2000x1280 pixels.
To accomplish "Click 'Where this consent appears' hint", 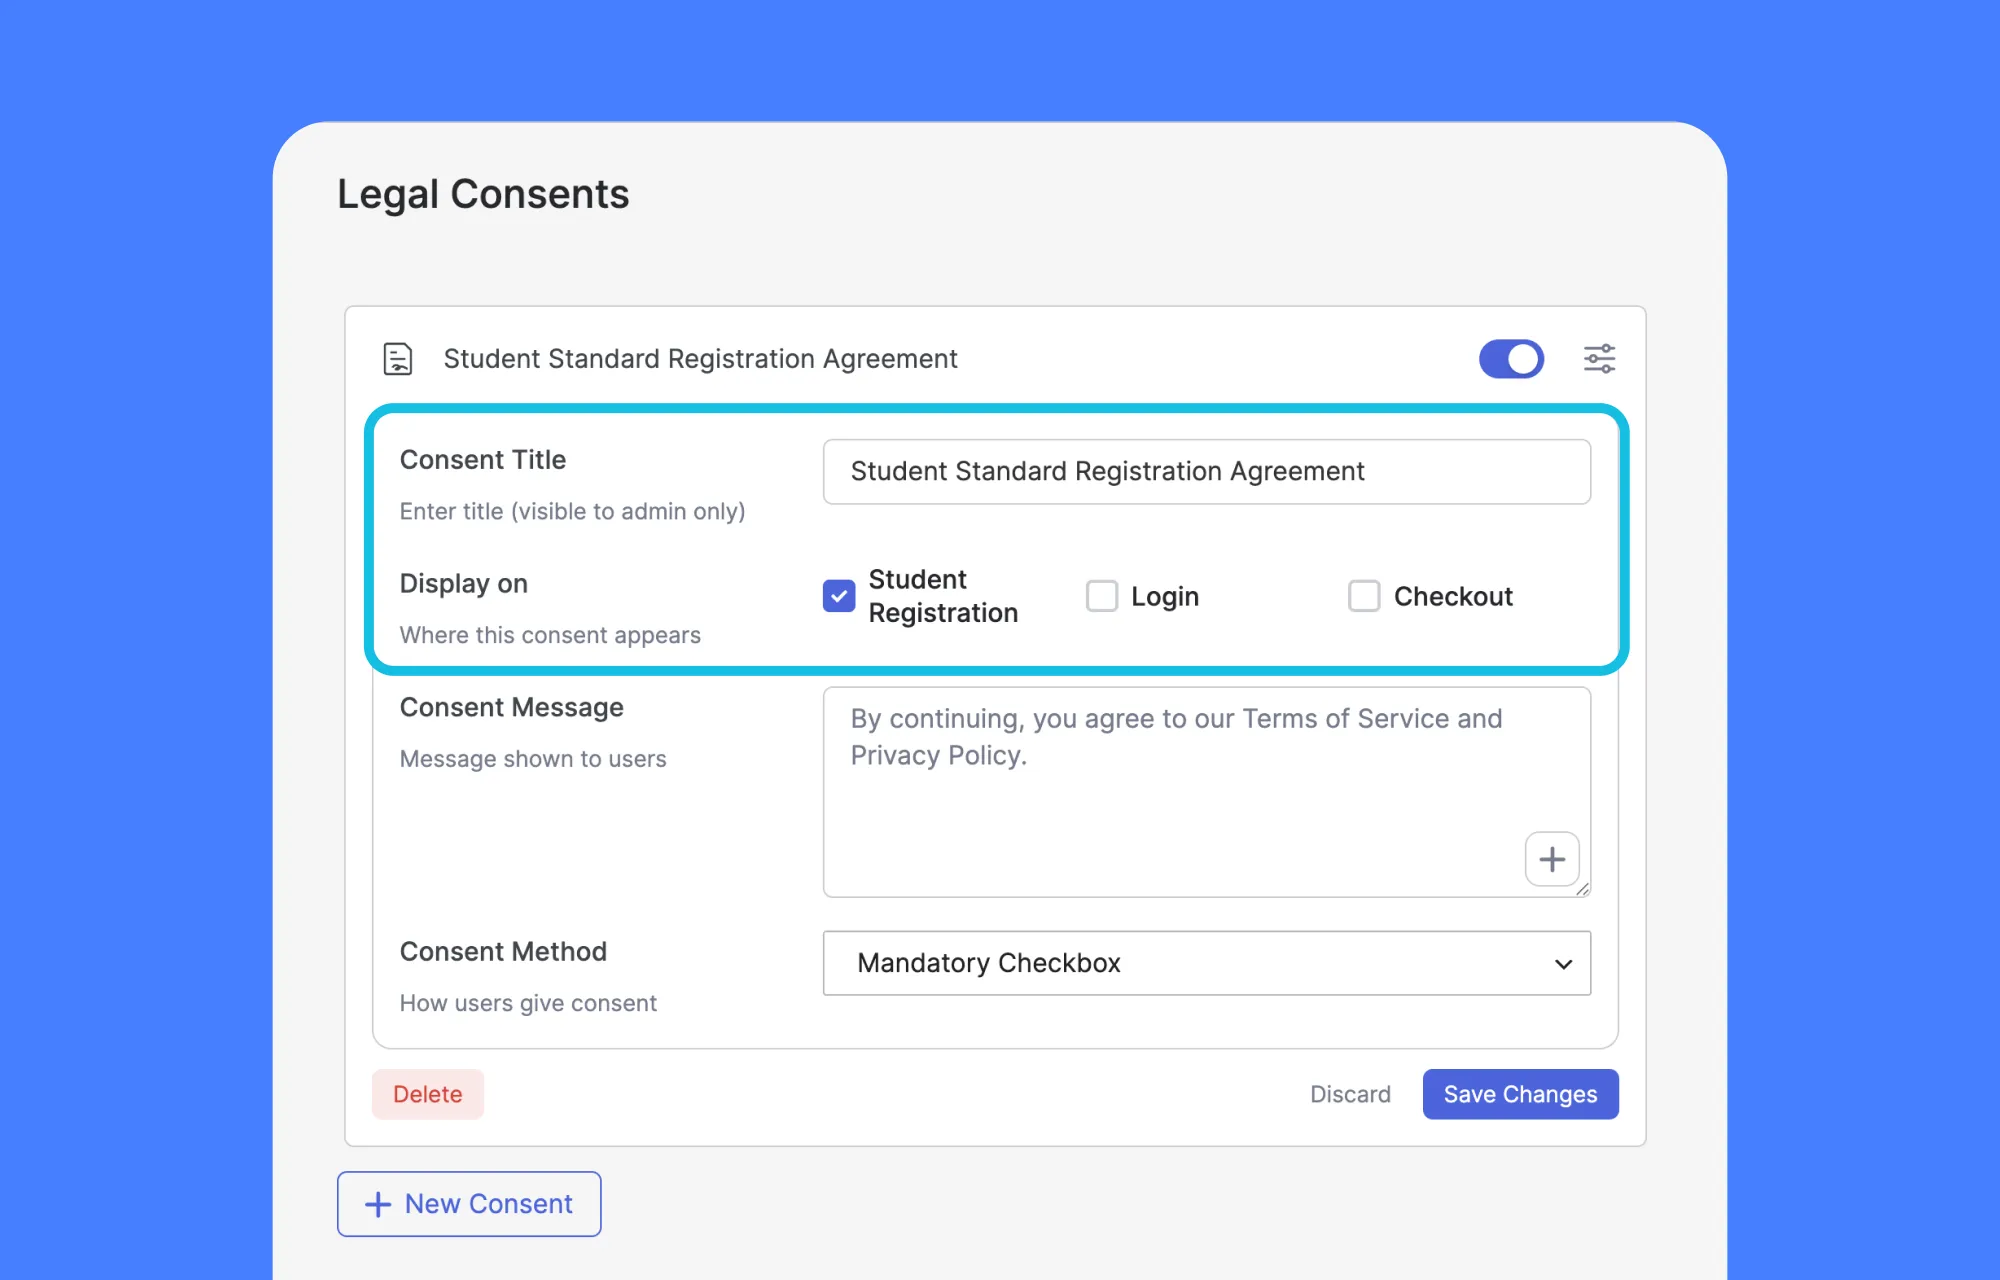I will [x=550, y=635].
